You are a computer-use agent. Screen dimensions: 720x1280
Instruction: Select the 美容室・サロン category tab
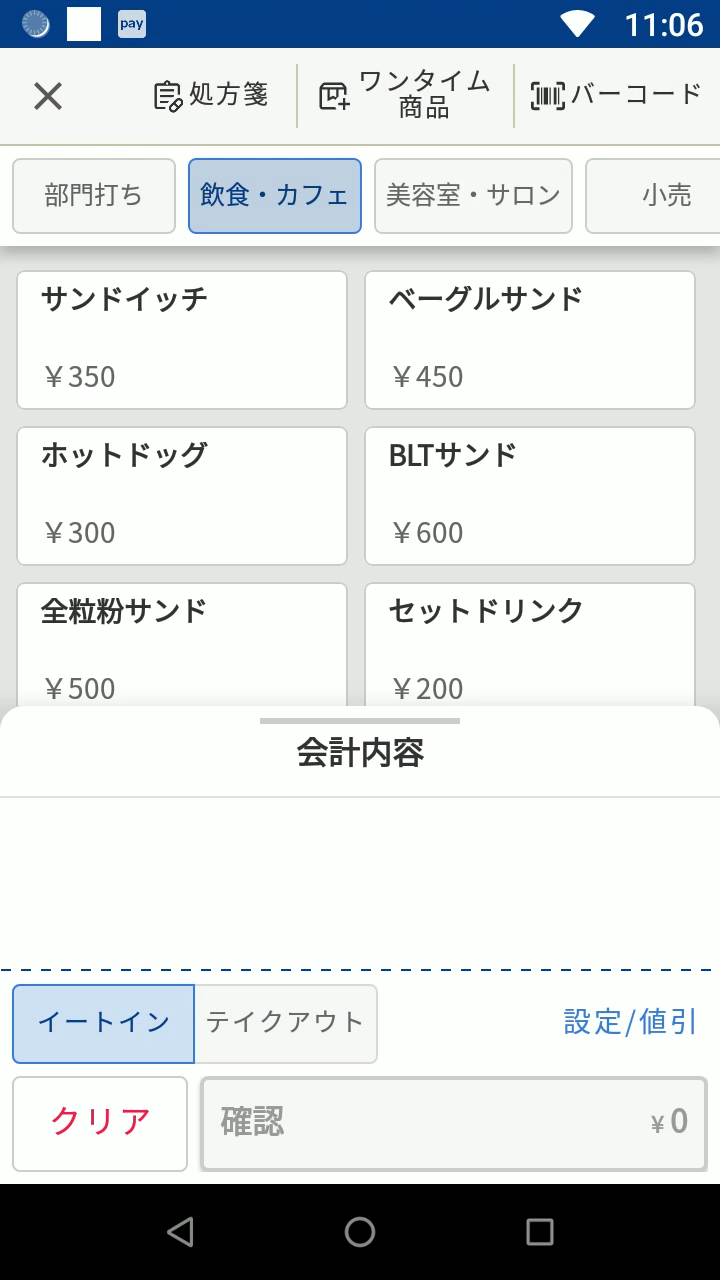473,196
